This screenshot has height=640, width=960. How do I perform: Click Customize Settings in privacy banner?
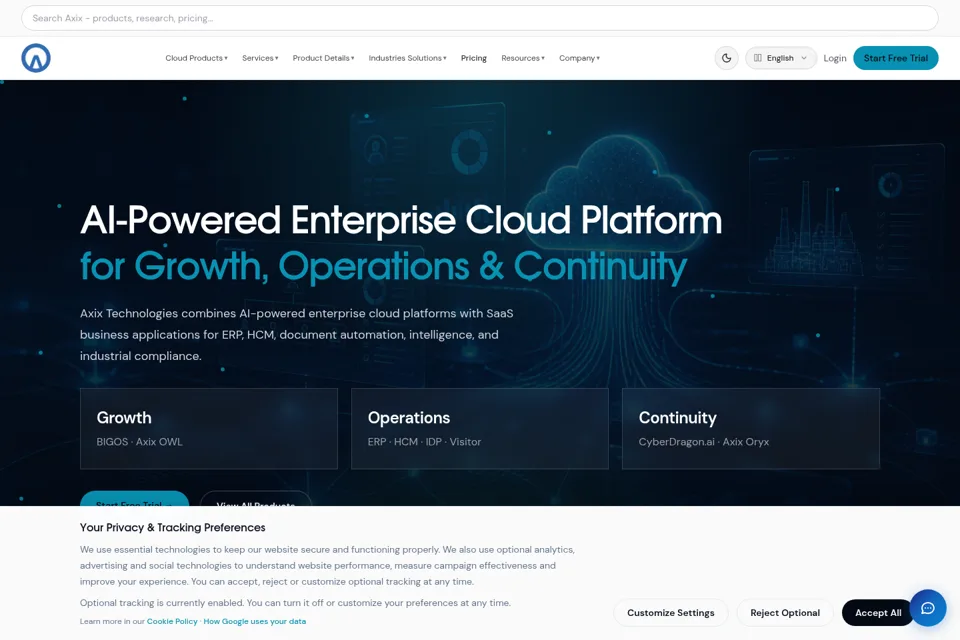point(670,612)
